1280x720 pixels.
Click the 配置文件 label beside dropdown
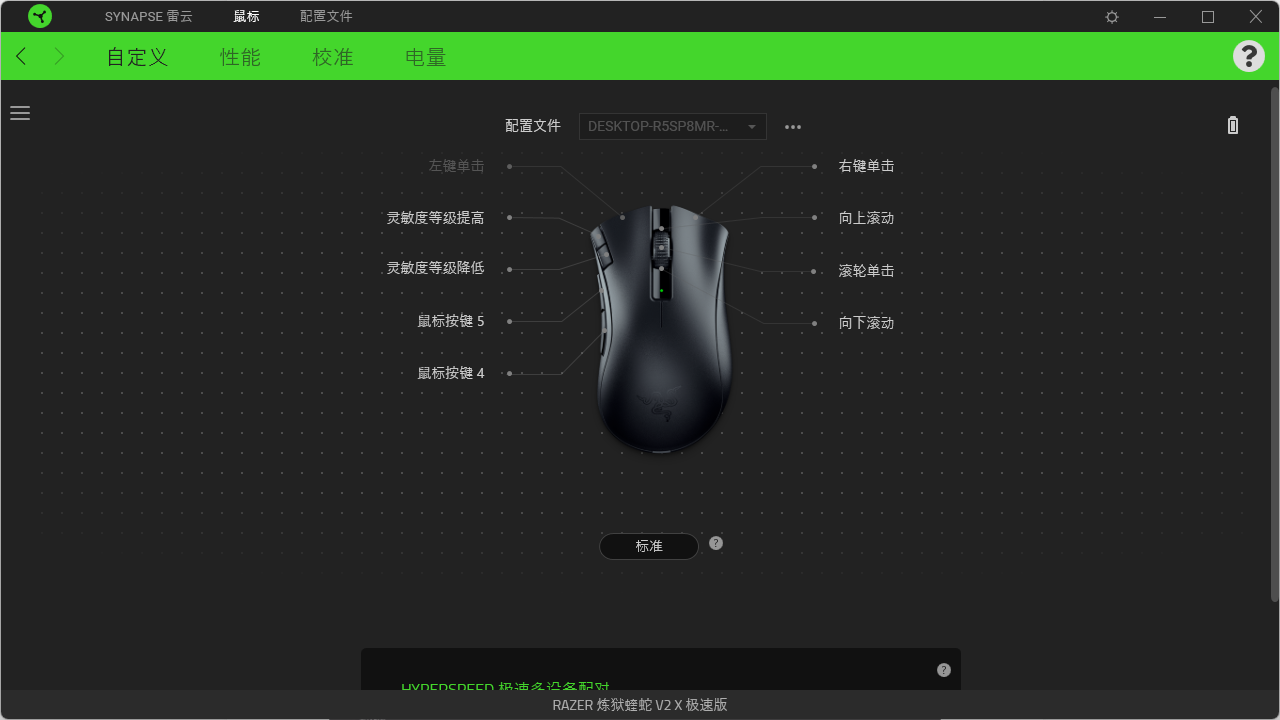click(533, 126)
